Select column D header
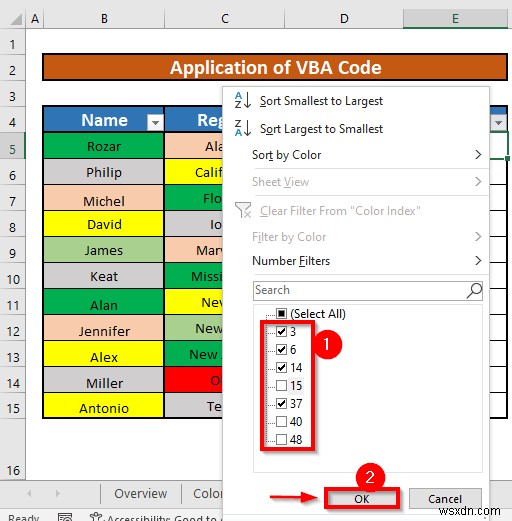Viewport: 512px width, 521px height. click(344, 19)
